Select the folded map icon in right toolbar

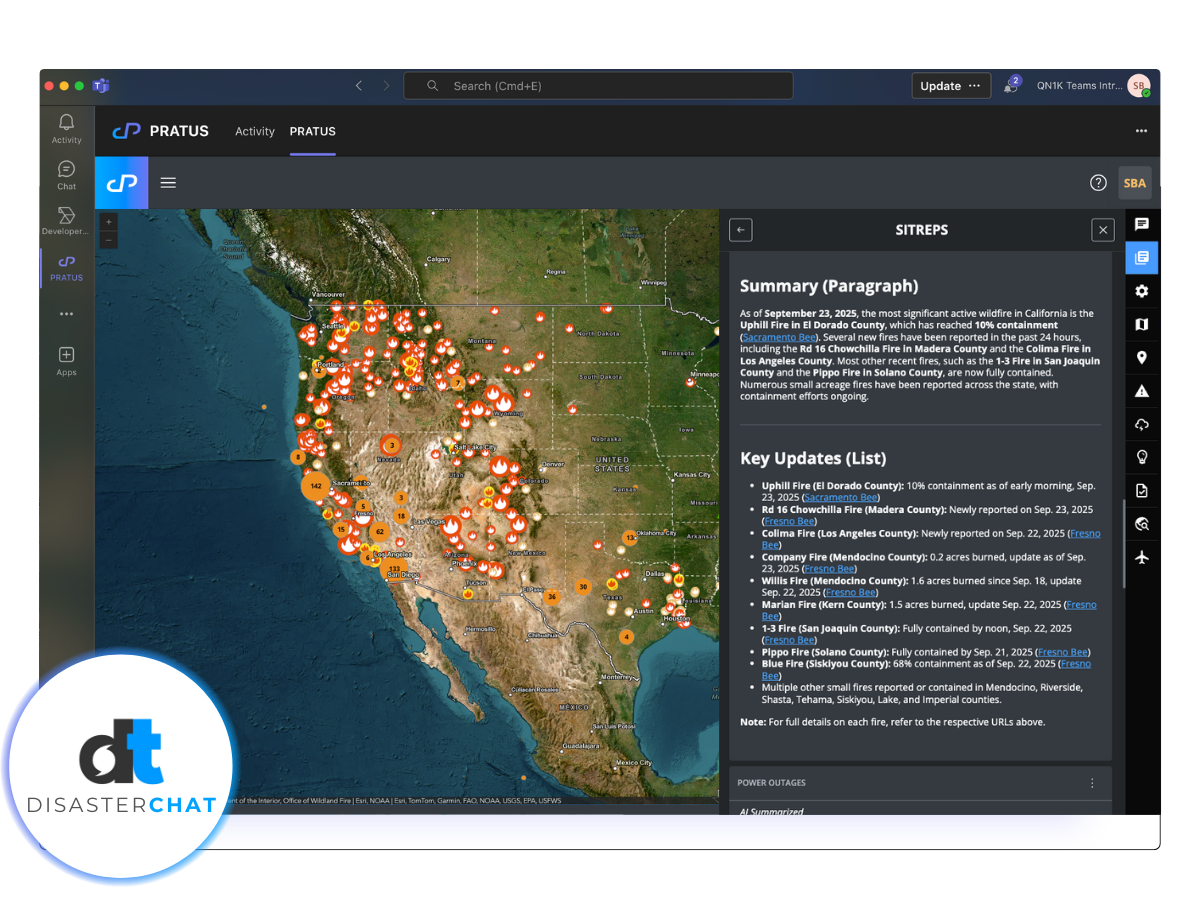coord(1141,324)
